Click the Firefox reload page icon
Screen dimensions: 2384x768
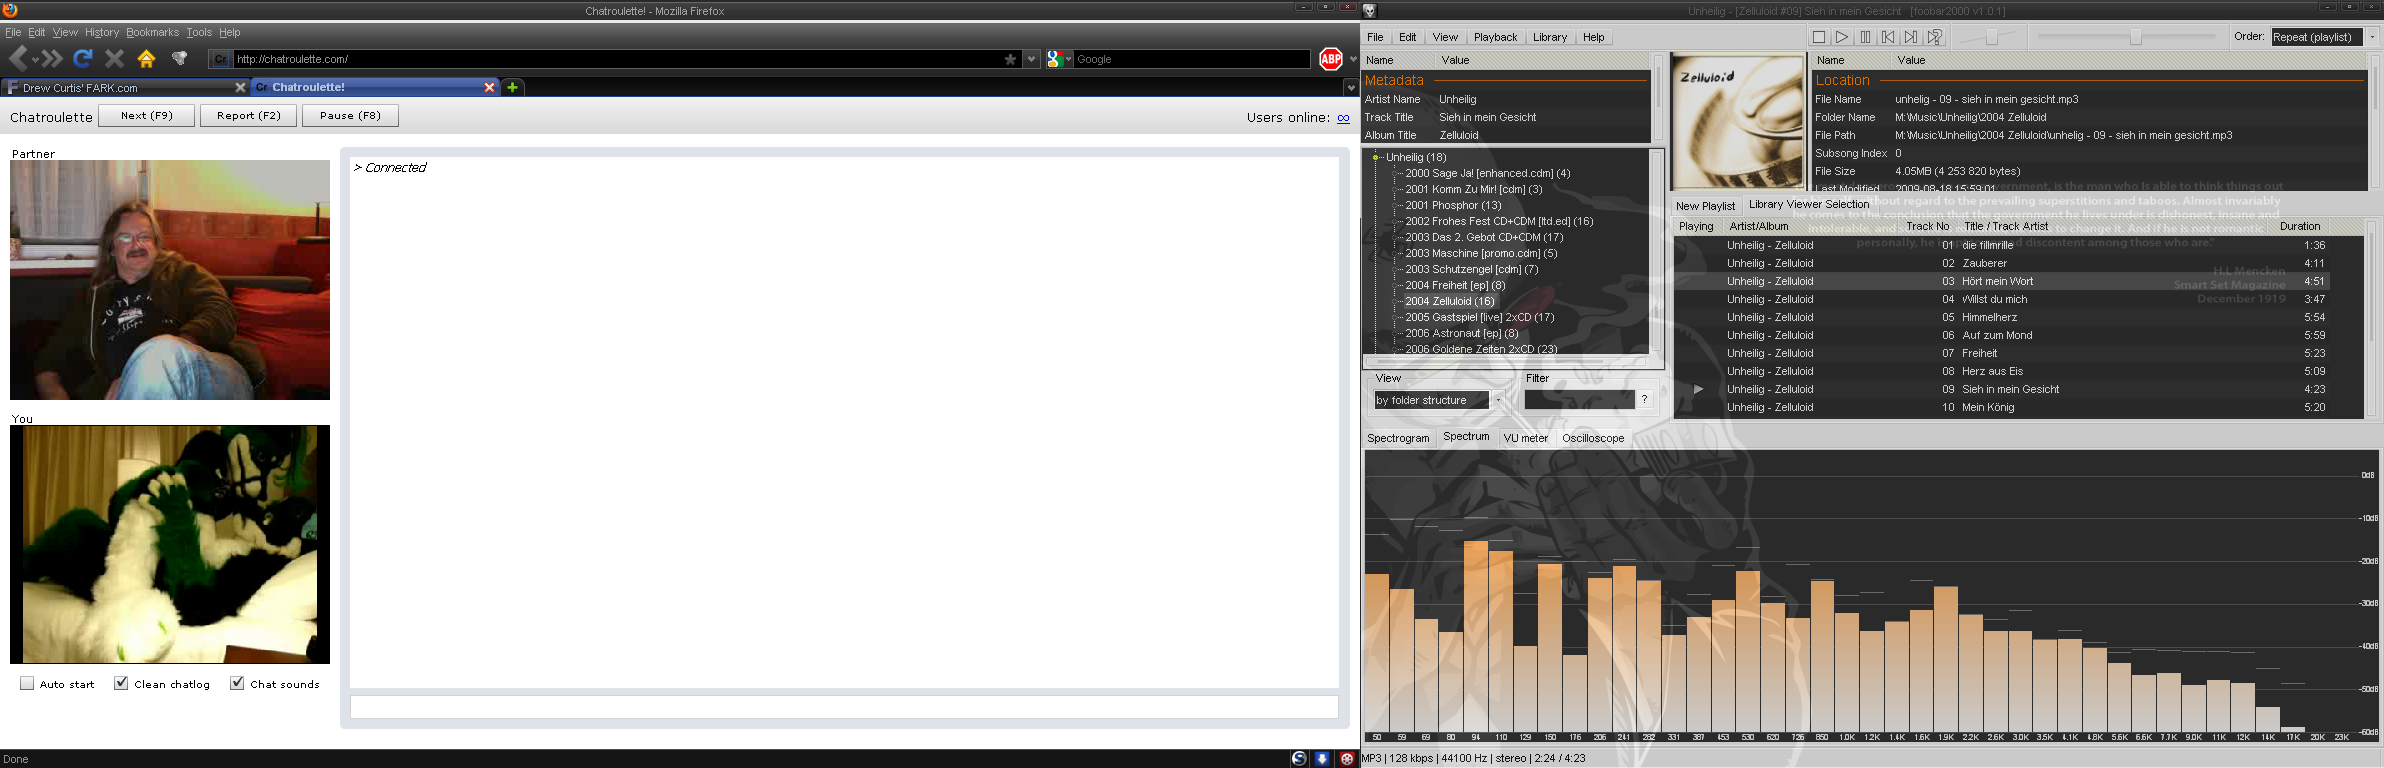83,59
